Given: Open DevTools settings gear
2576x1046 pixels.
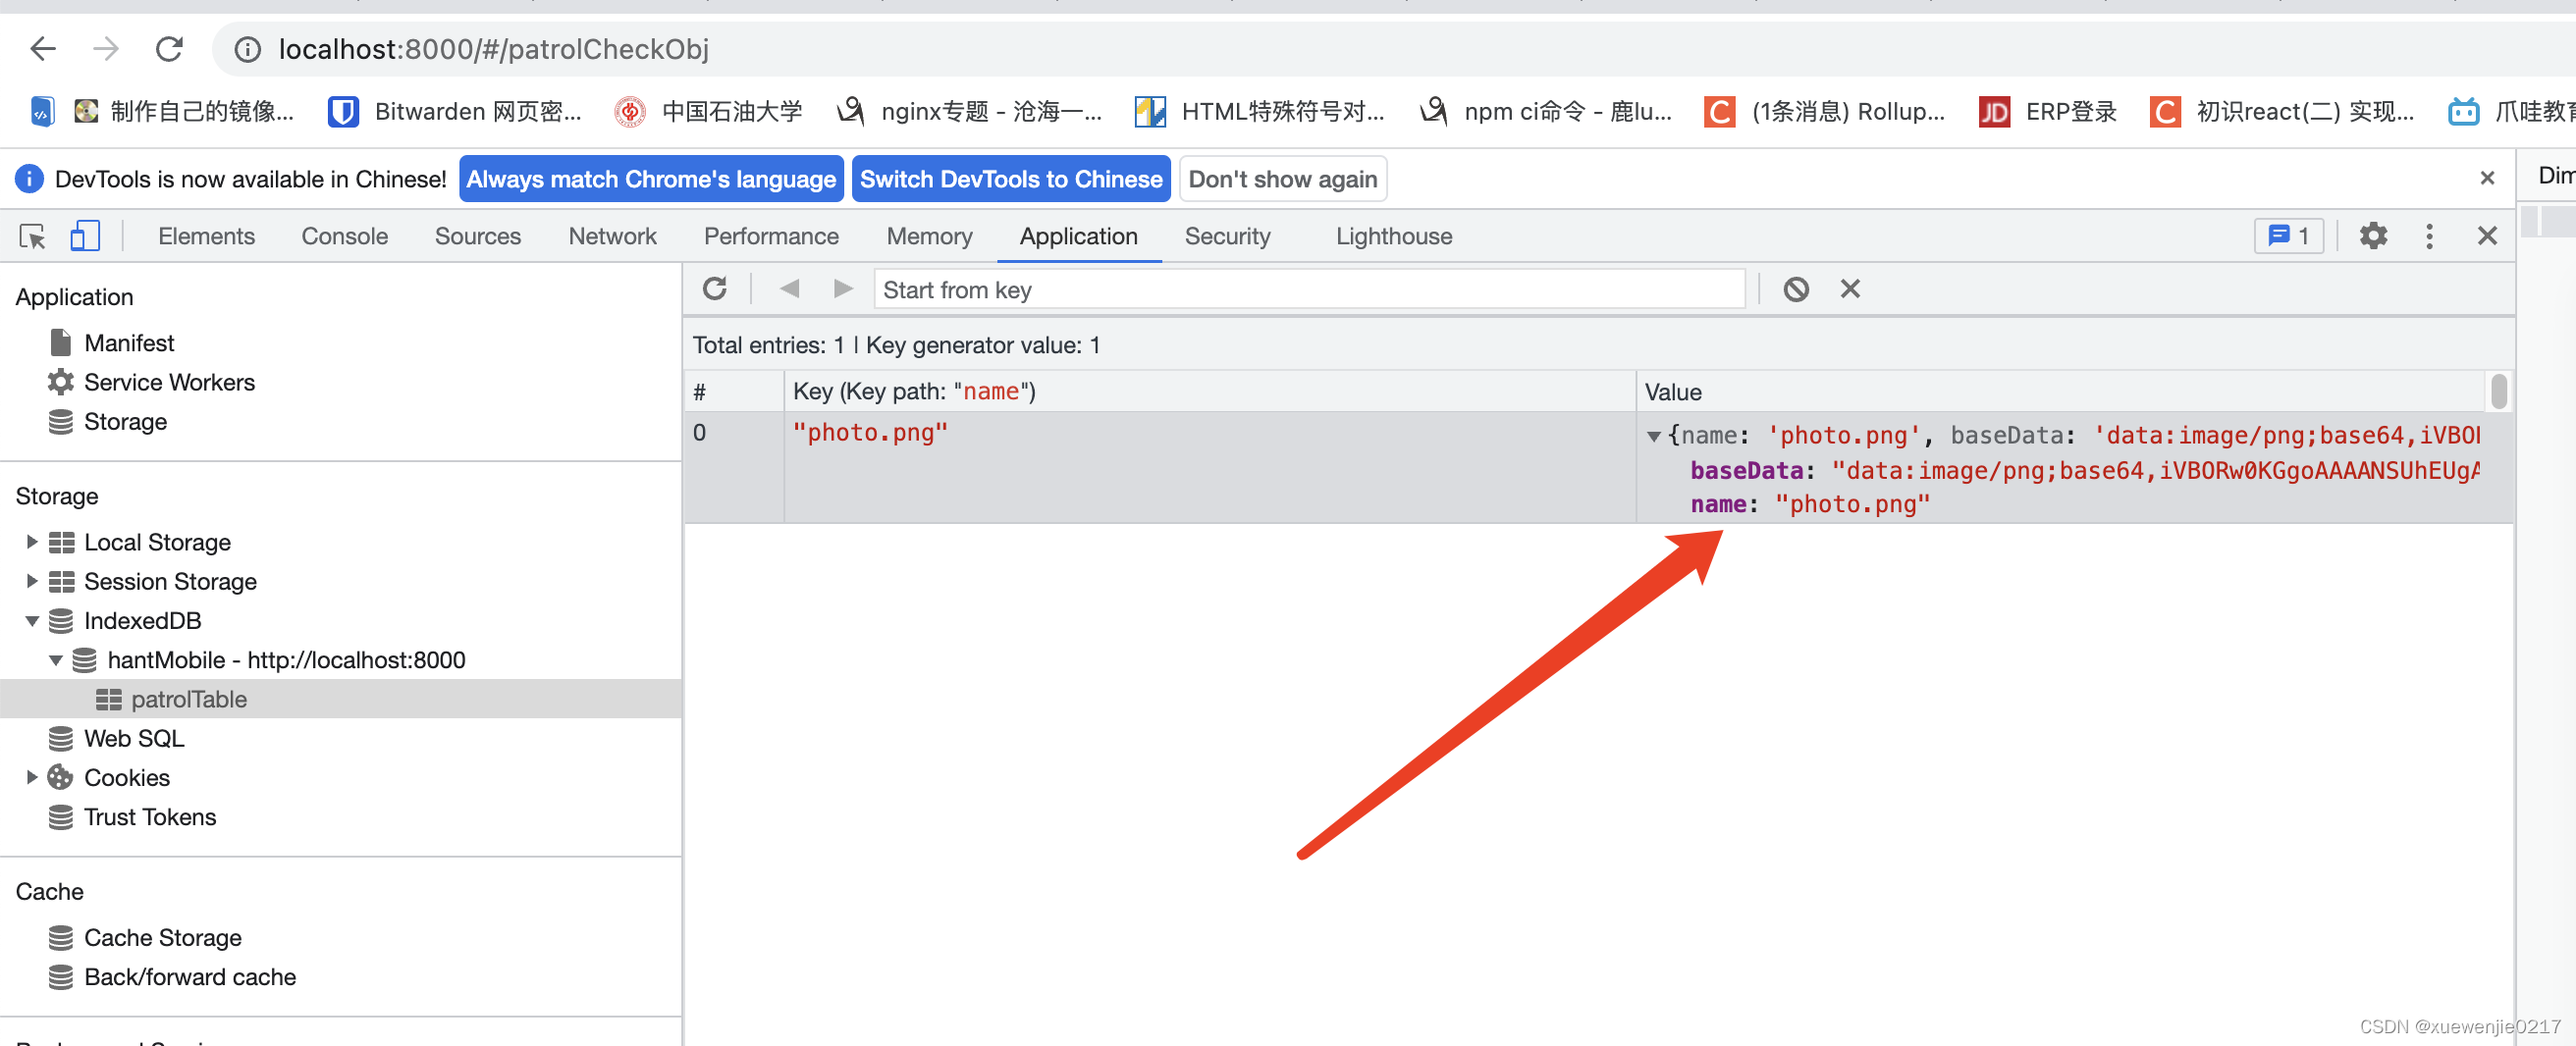Looking at the screenshot, I should pos(2373,236).
